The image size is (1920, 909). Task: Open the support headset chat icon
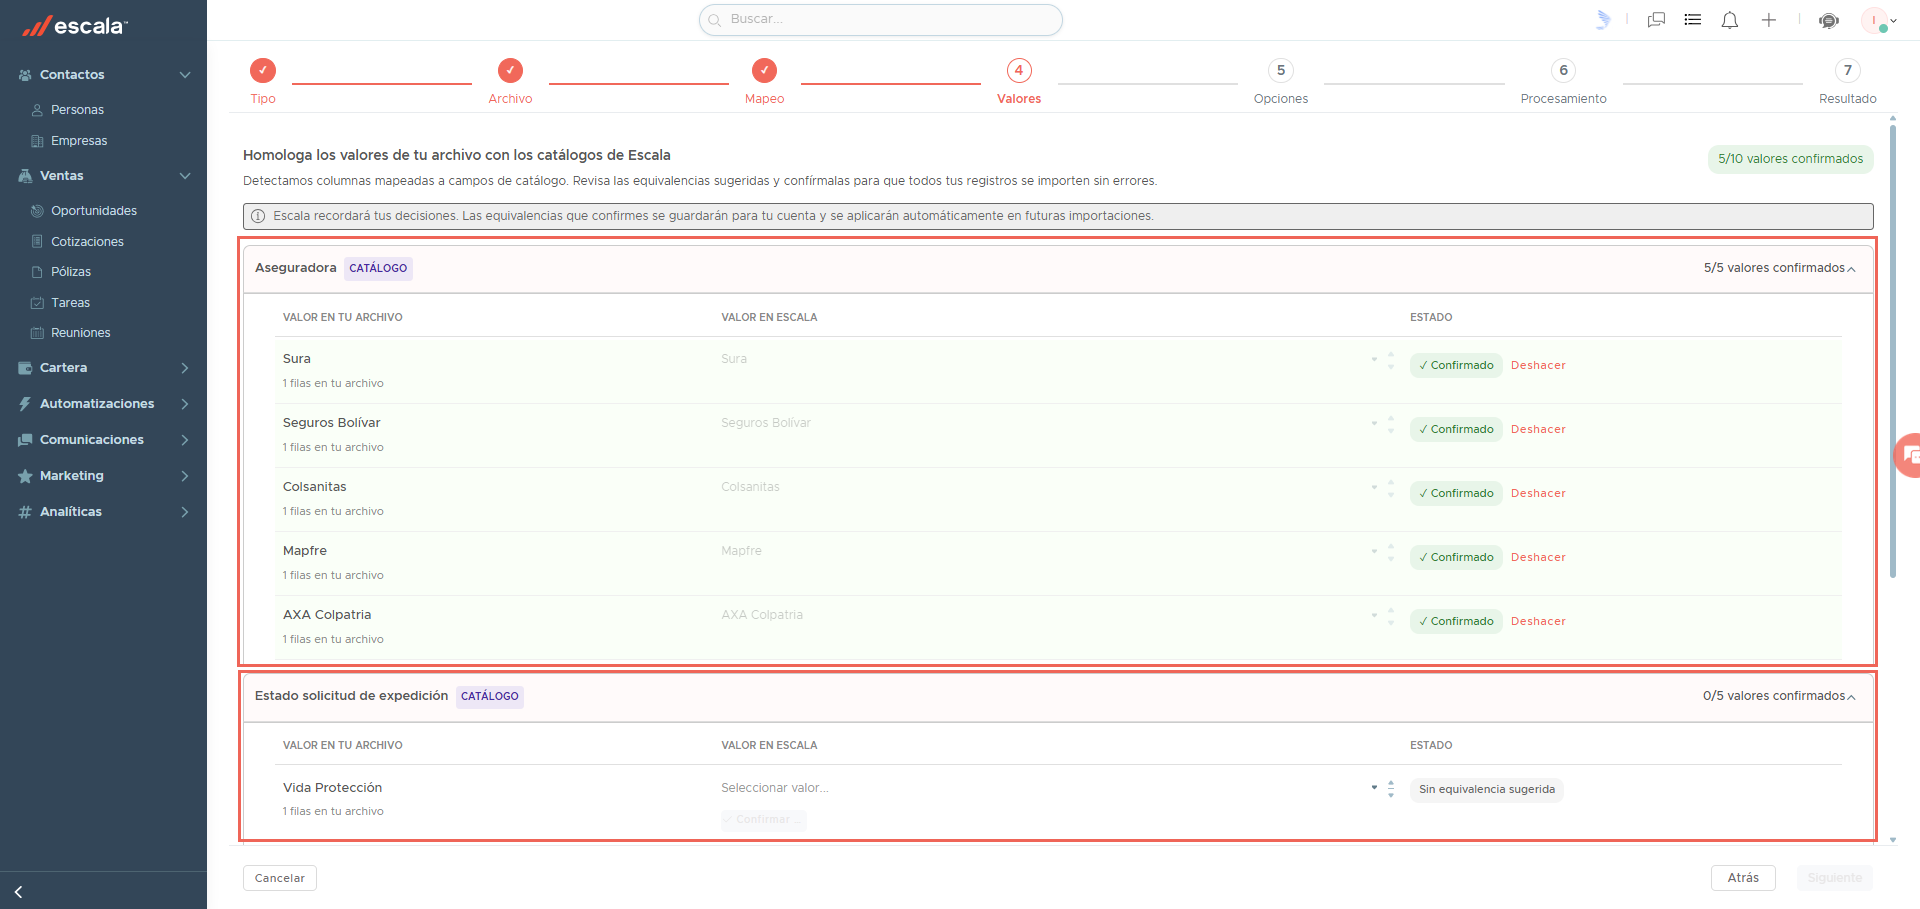click(1829, 20)
